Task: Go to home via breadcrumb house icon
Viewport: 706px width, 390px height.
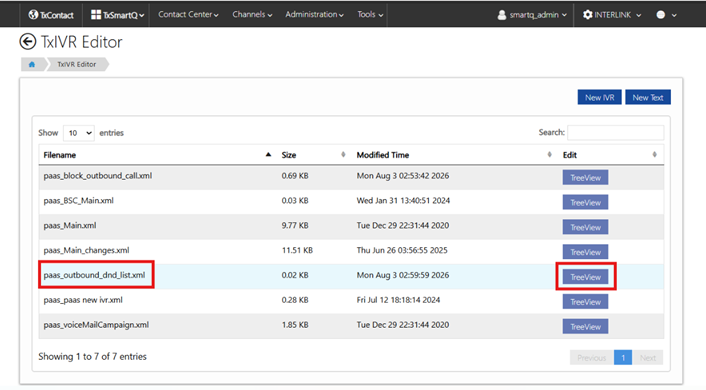Action: coord(32,64)
